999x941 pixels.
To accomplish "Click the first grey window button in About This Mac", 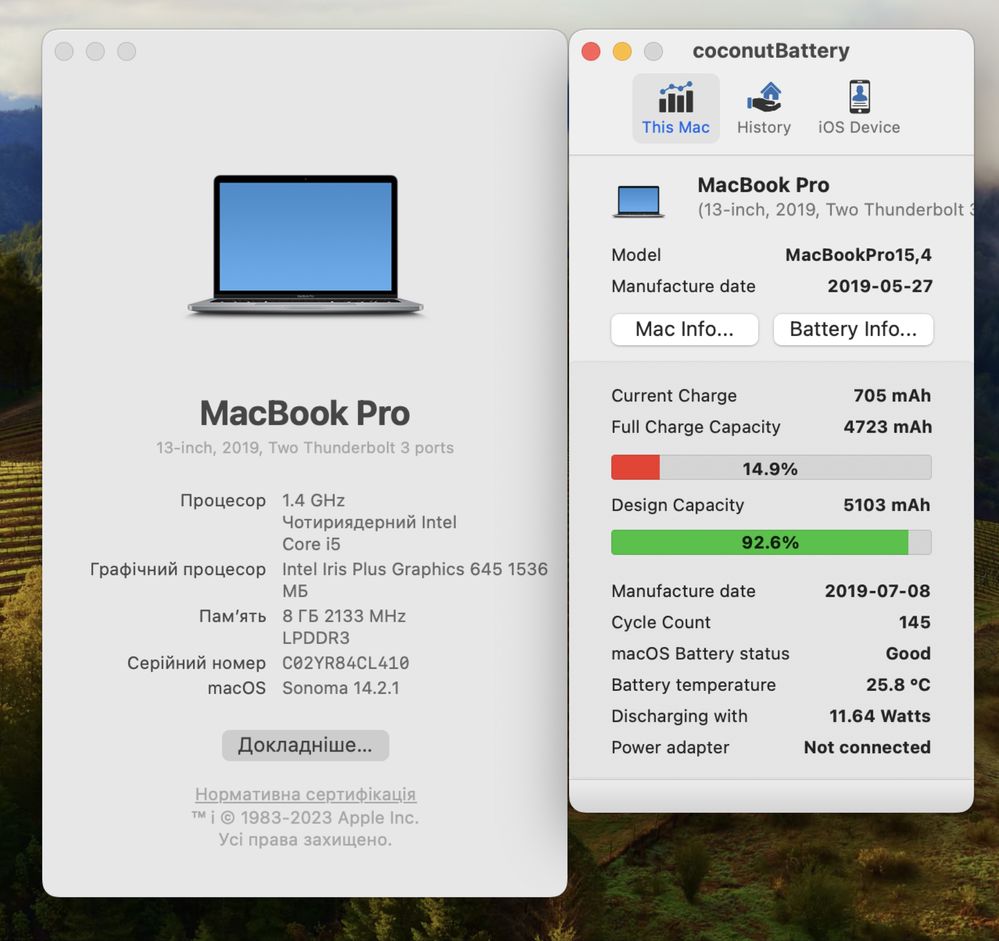I will click(x=64, y=51).
